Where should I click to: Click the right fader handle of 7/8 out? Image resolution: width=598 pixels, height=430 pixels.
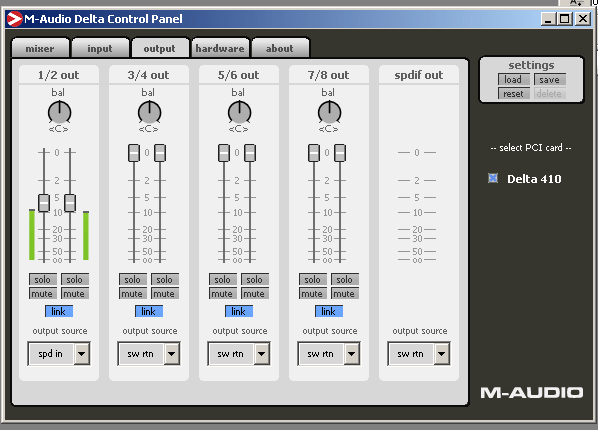click(340, 153)
